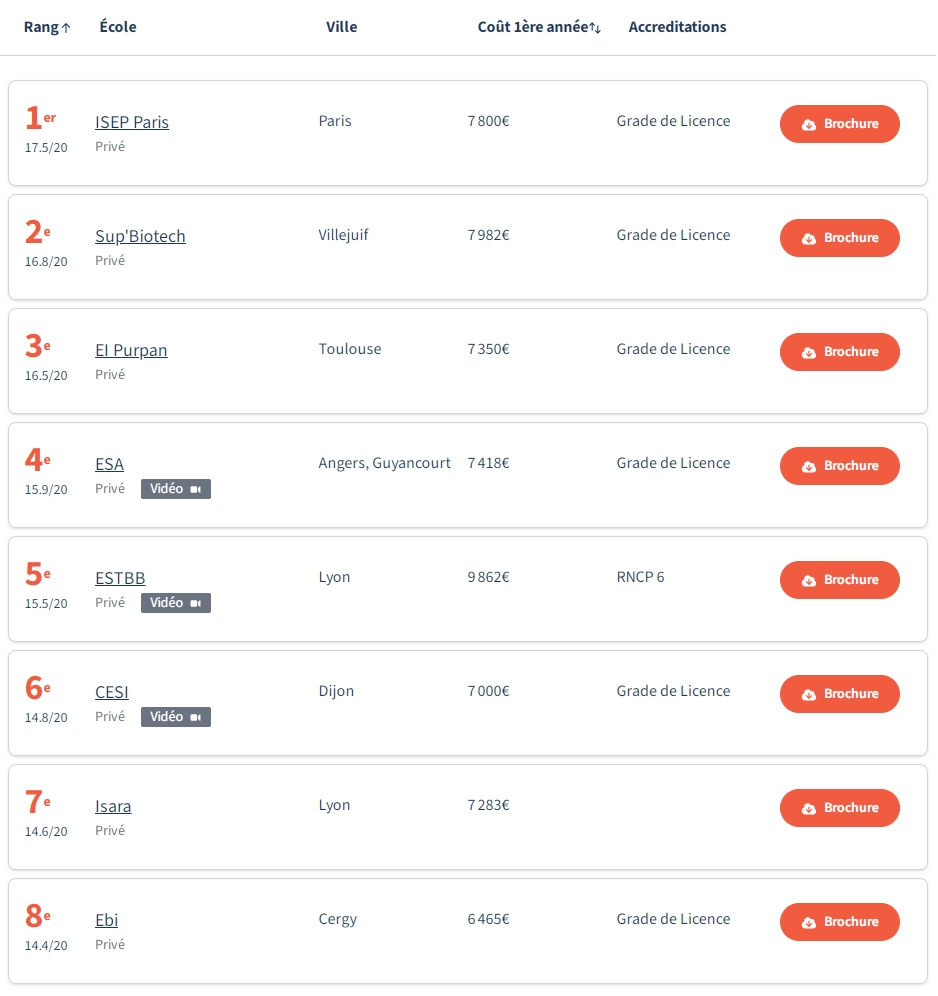938x996 pixels.
Task: Open the Sup'Biotech school page
Action: [140, 236]
